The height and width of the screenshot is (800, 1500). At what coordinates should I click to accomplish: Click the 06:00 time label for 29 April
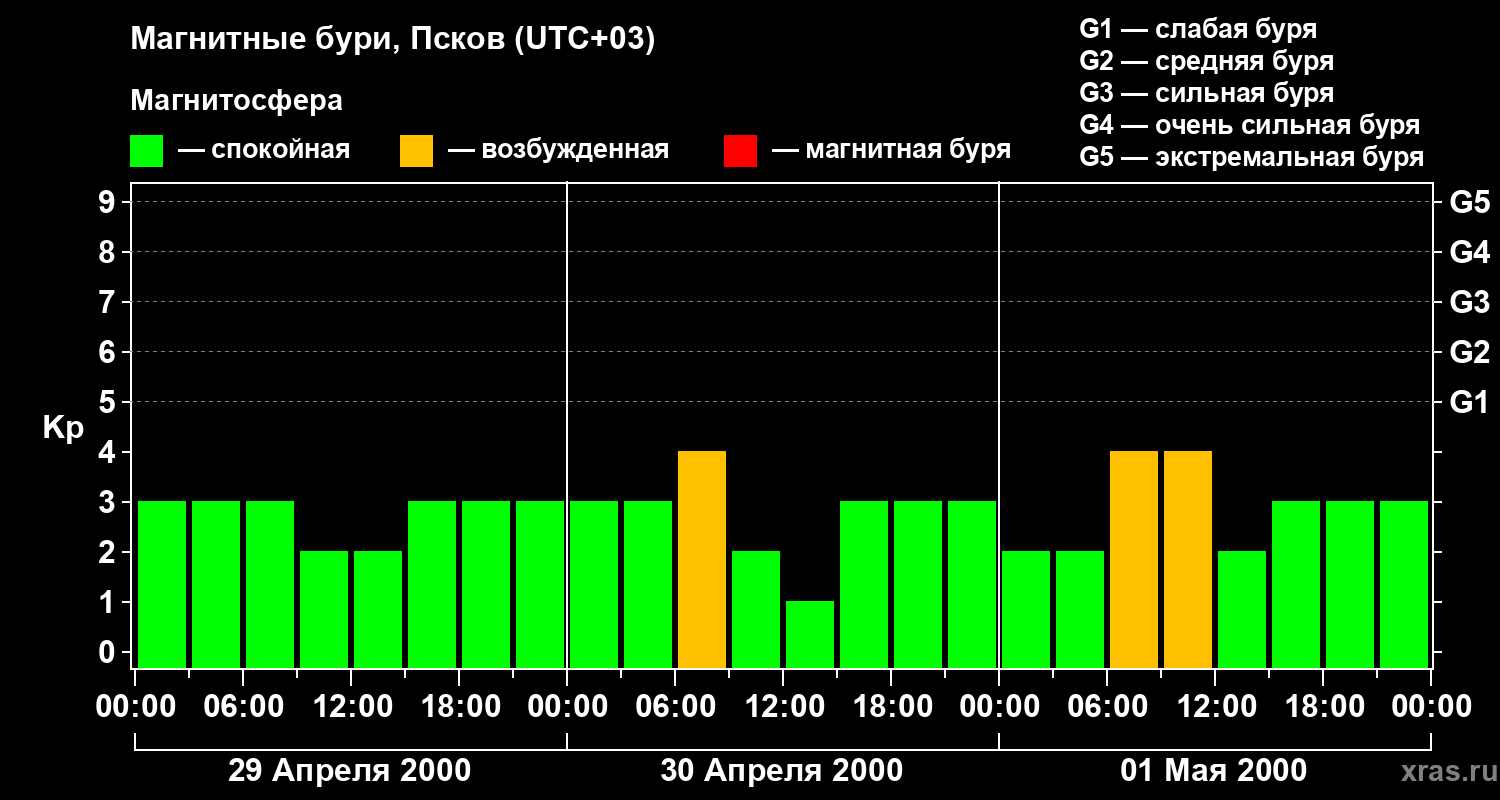pos(243,706)
